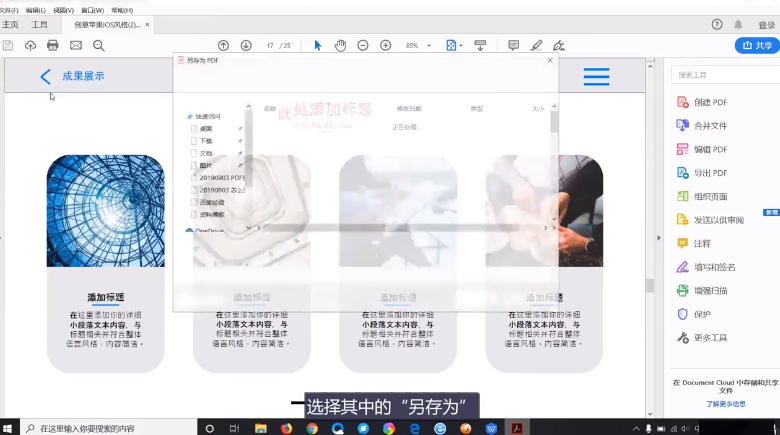Click the sign document pen icon
Viewport: 780px width, 435px height.
pos(559,45)
